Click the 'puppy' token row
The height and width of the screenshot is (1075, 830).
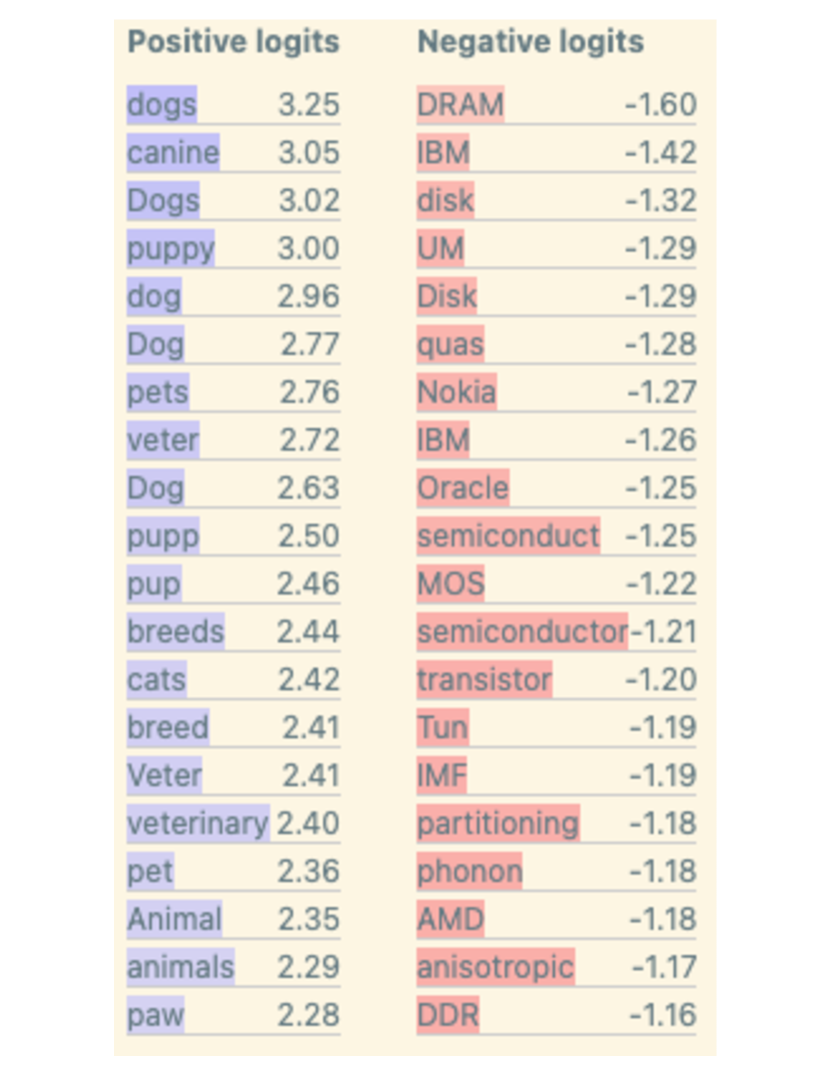tap(171, 249)
